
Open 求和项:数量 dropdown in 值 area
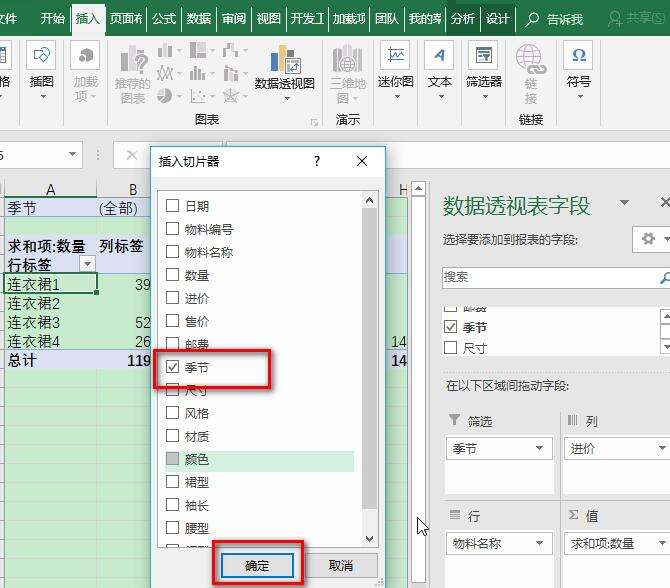tap(662, 543)
